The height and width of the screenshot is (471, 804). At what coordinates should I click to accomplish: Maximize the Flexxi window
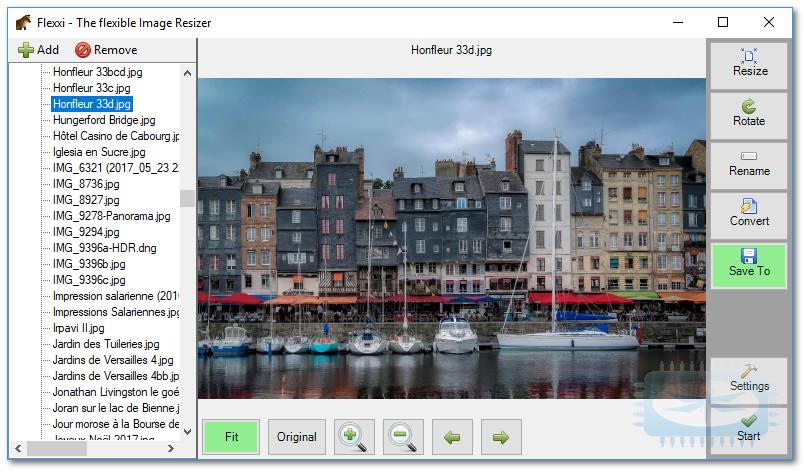click(723, 23)
